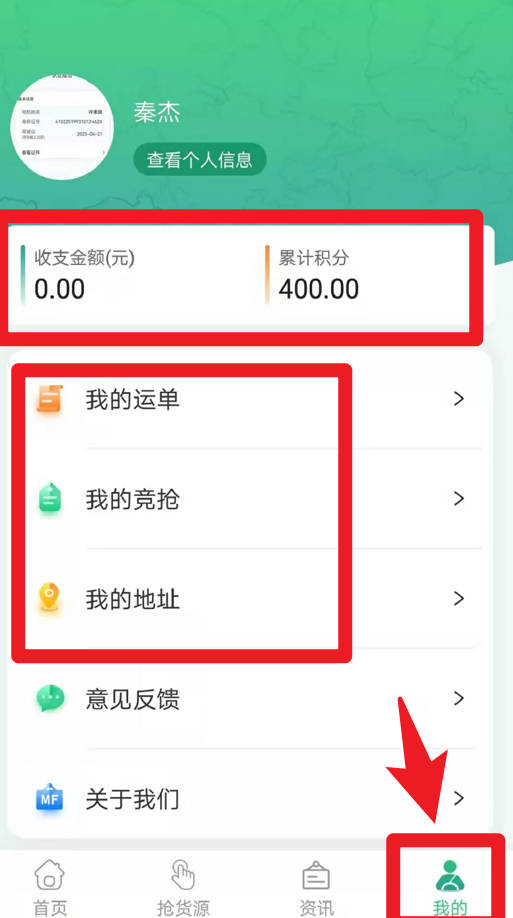Image resolution: width=513 pixels, height=918 pixels.
Task: Expand the 我的竞抢 row chevron
Action: tap(459, 499)
